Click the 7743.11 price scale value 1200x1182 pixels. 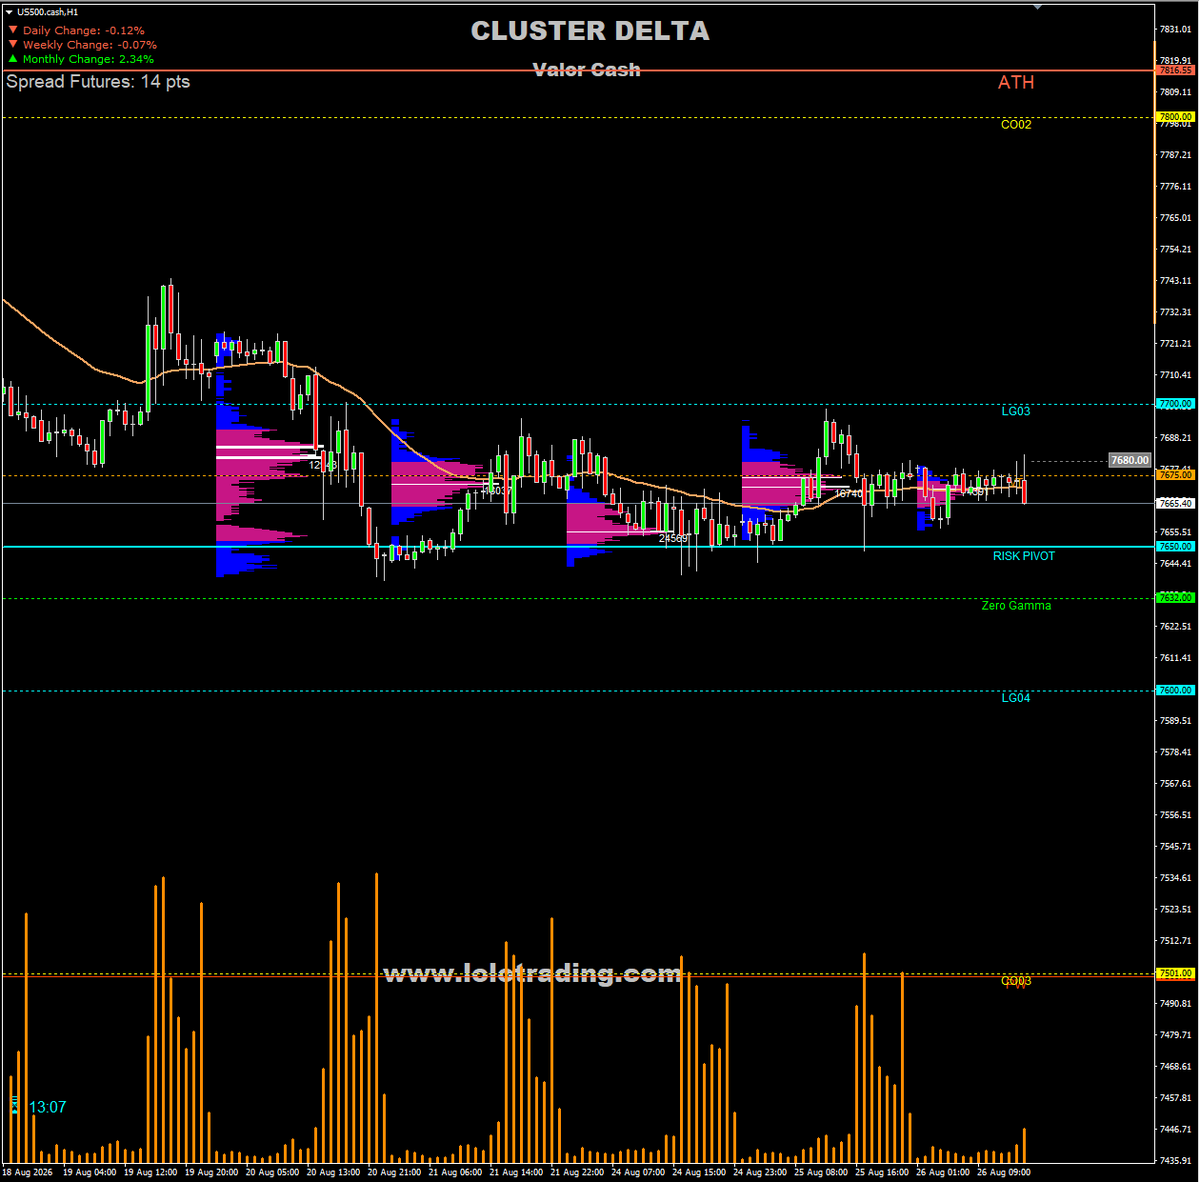[x=1175, y=281]
